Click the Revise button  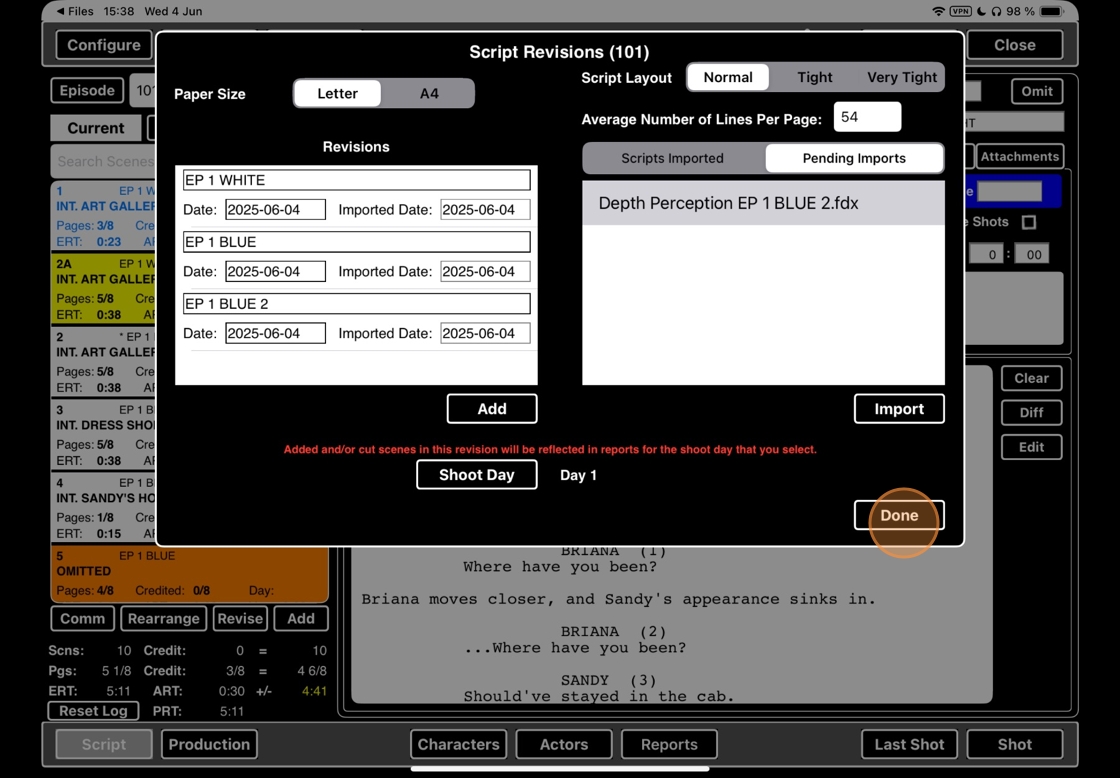240,619
